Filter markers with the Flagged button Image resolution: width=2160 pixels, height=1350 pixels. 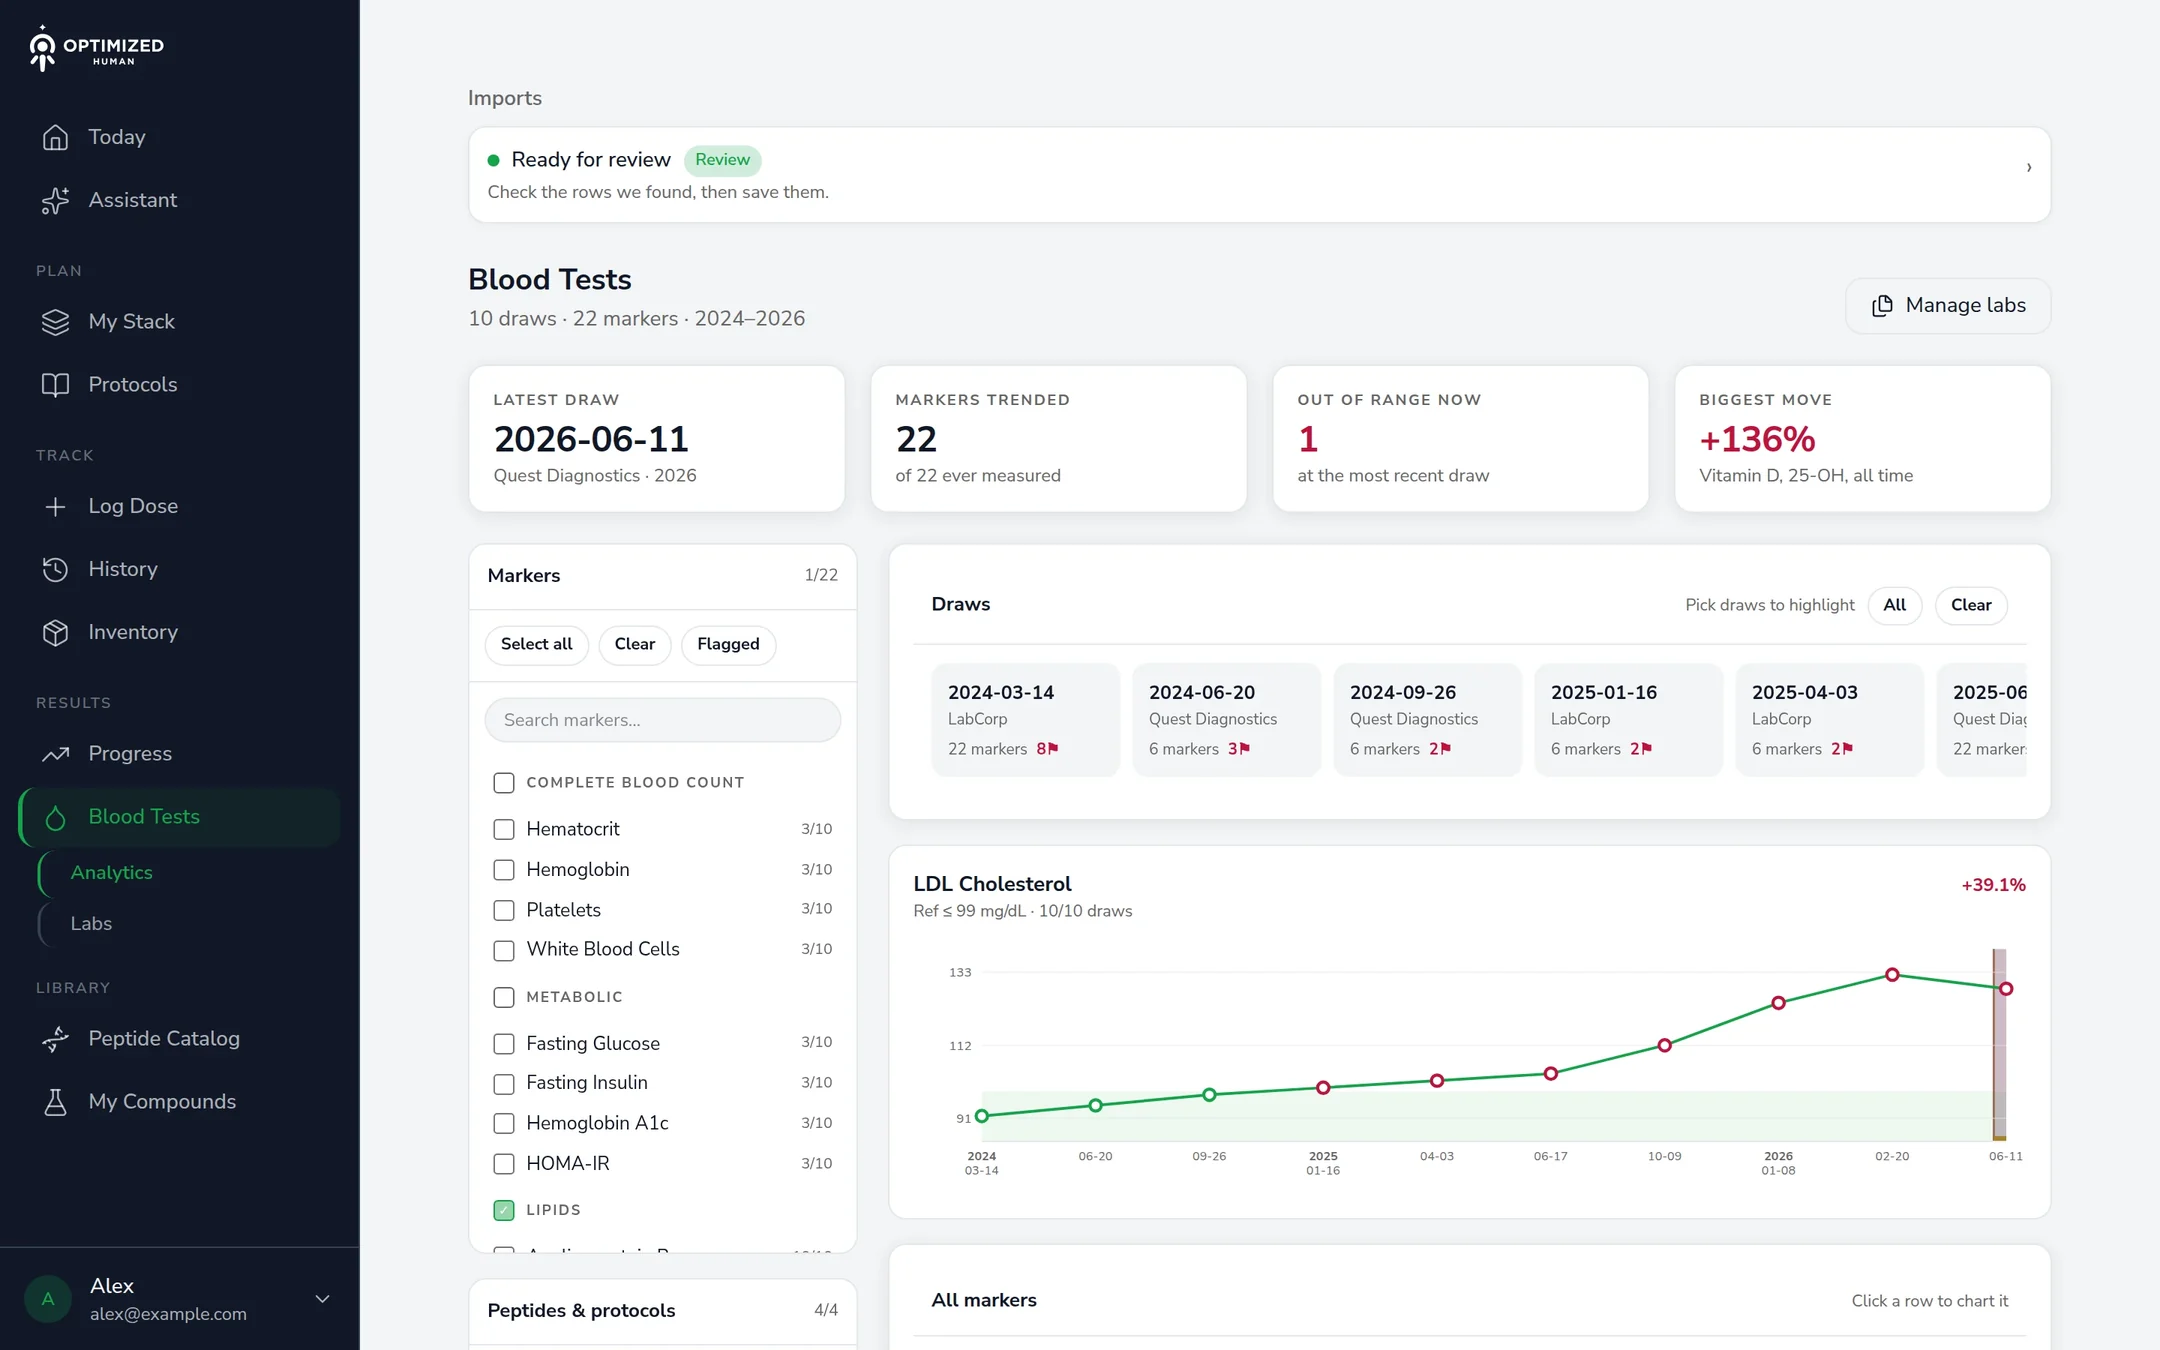(728, 644)
